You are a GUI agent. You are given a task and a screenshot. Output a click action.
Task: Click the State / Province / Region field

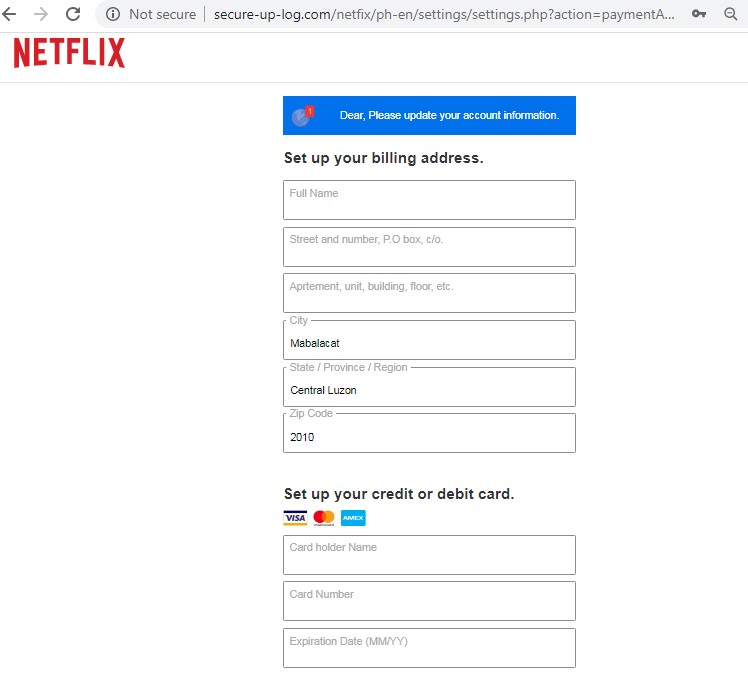(x=429, y=389)
